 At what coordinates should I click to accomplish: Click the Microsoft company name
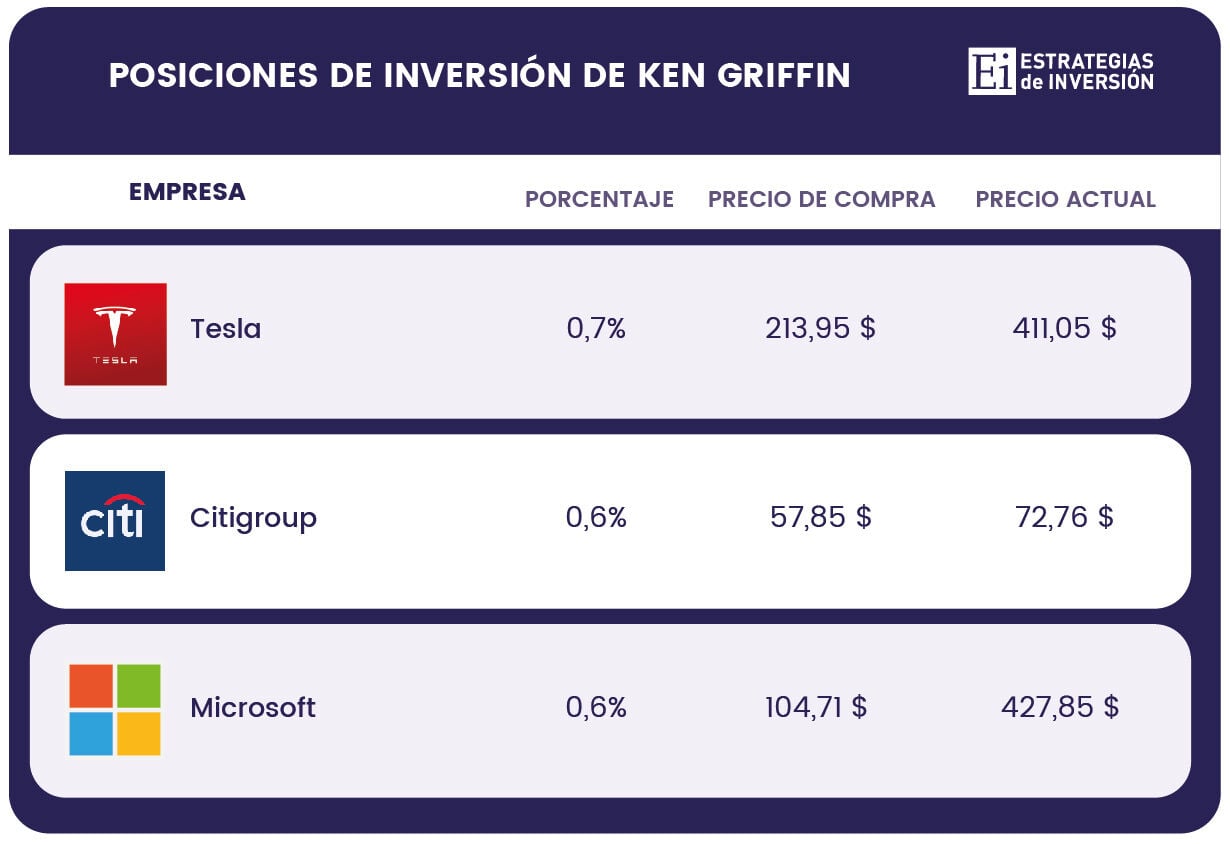pyautogui.click(x=253, y=708)
